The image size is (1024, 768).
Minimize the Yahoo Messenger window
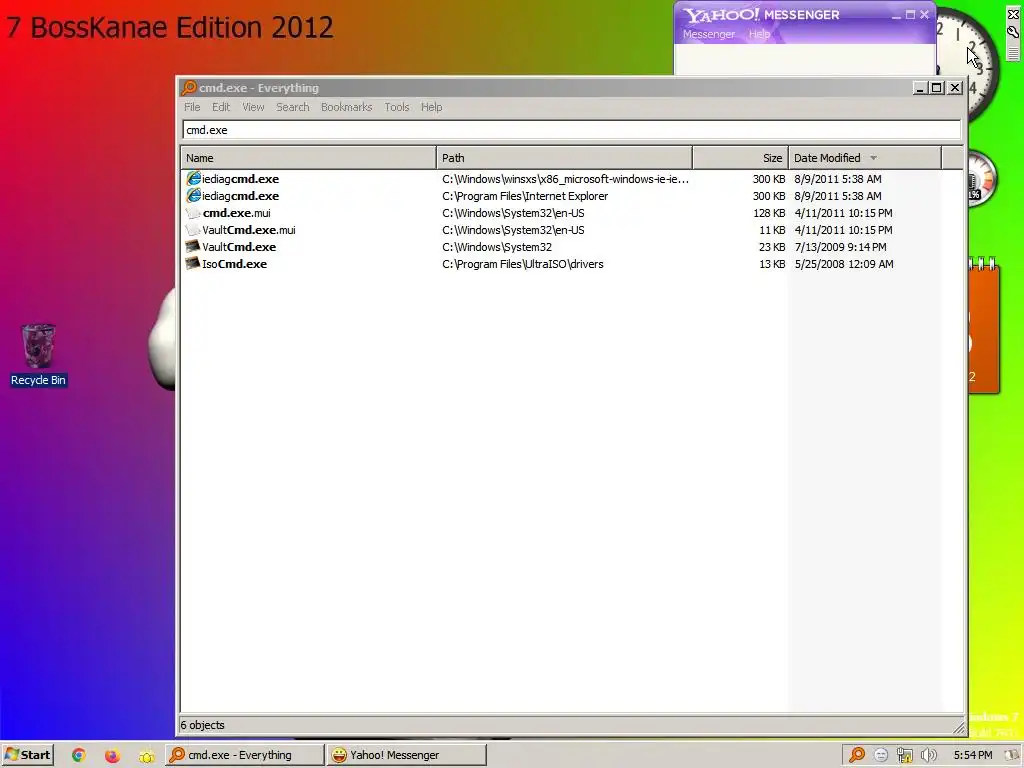pyautogui.click(x=896, y=14)
